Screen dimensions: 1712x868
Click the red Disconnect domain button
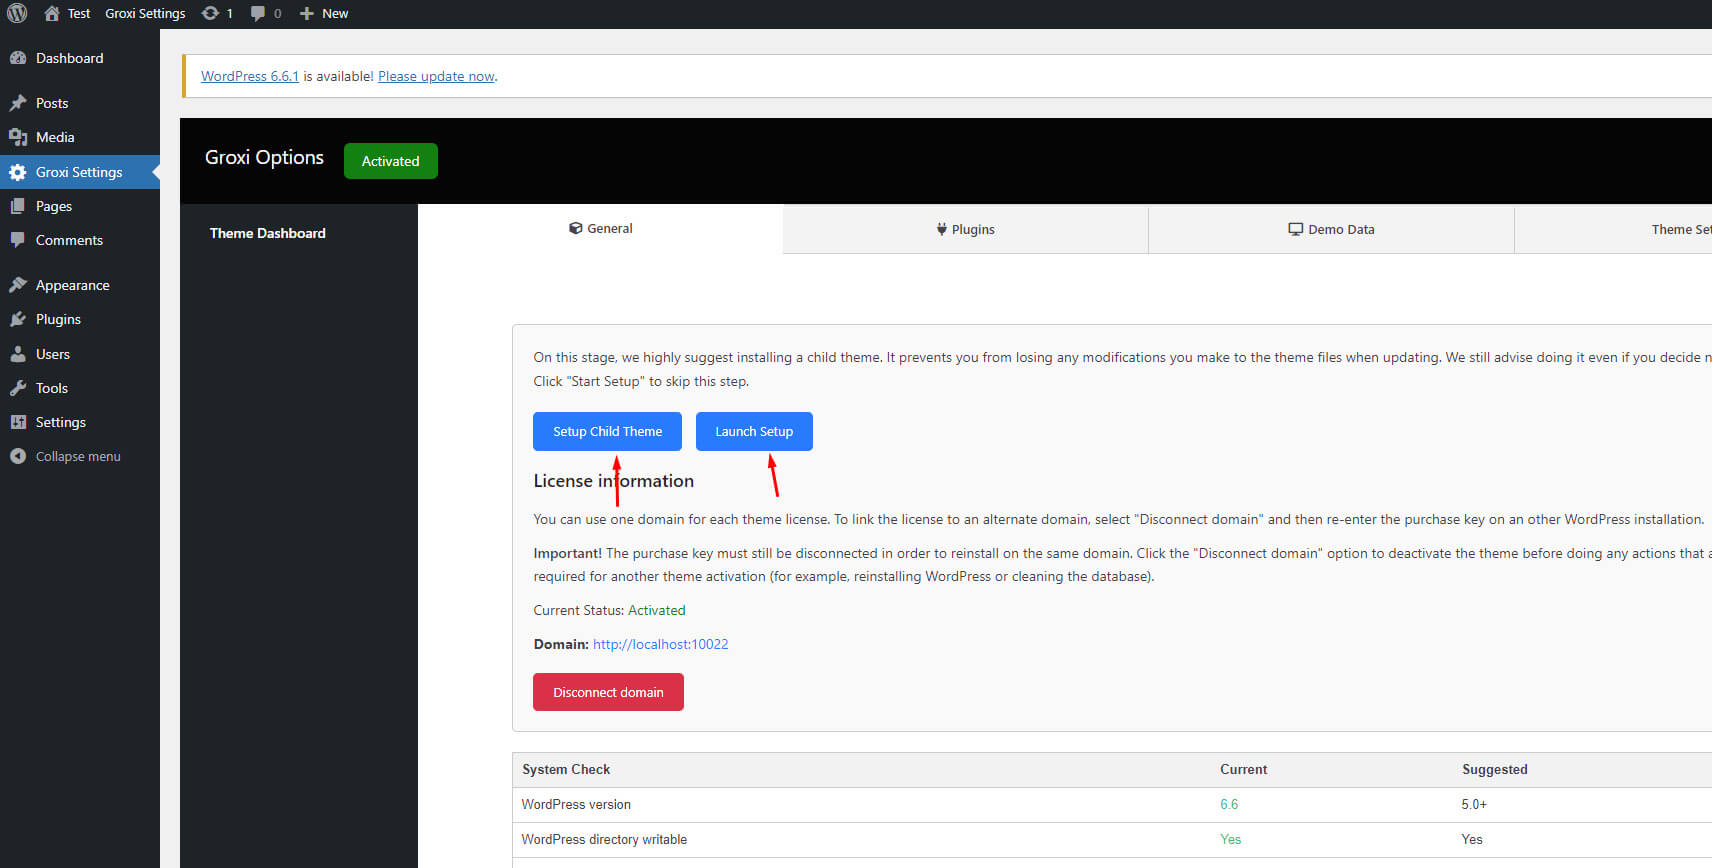tap(608, 692)
